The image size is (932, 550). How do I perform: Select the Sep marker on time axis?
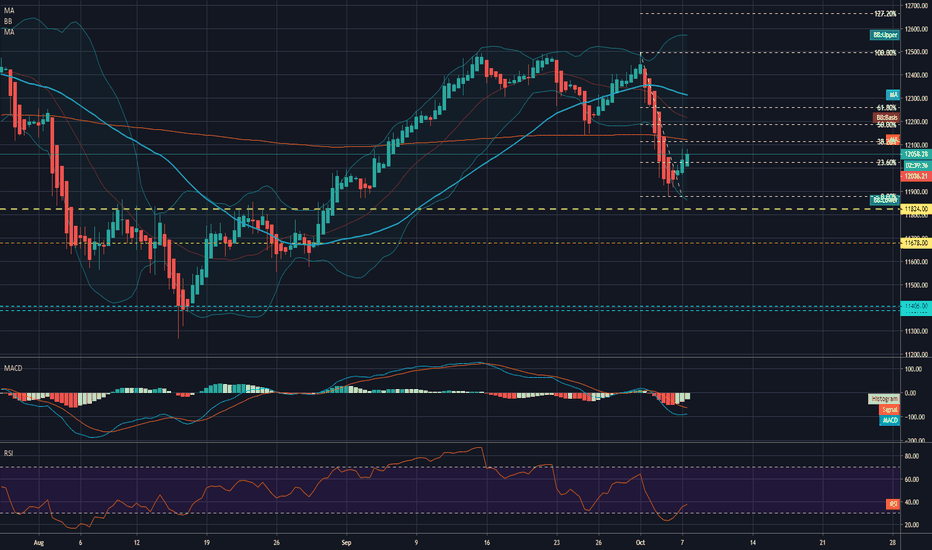point(347,542)
